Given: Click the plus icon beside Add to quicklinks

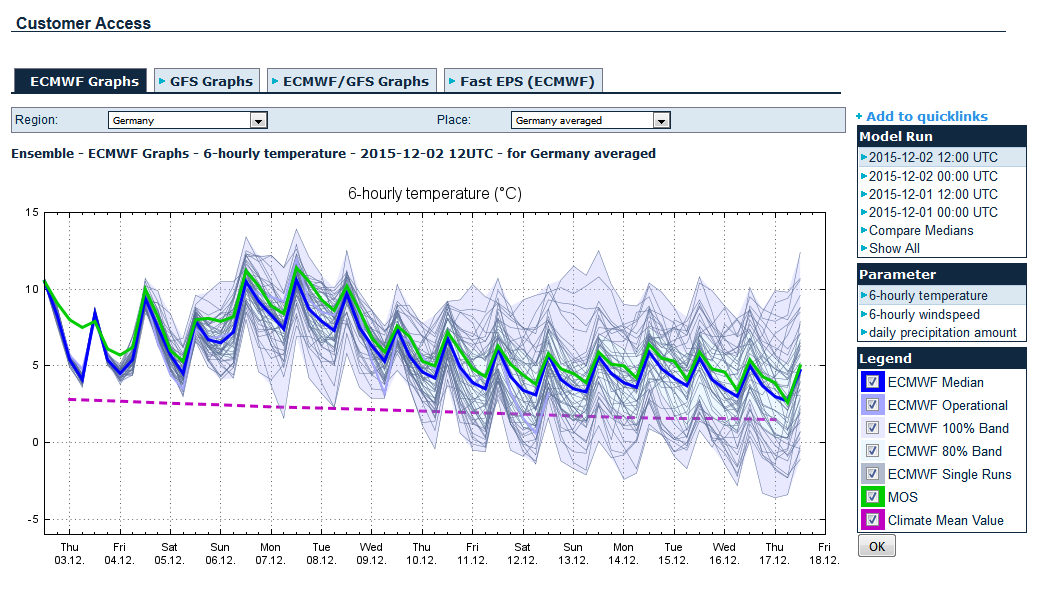Looking at the screenshot, I should [x=859, y=117].
